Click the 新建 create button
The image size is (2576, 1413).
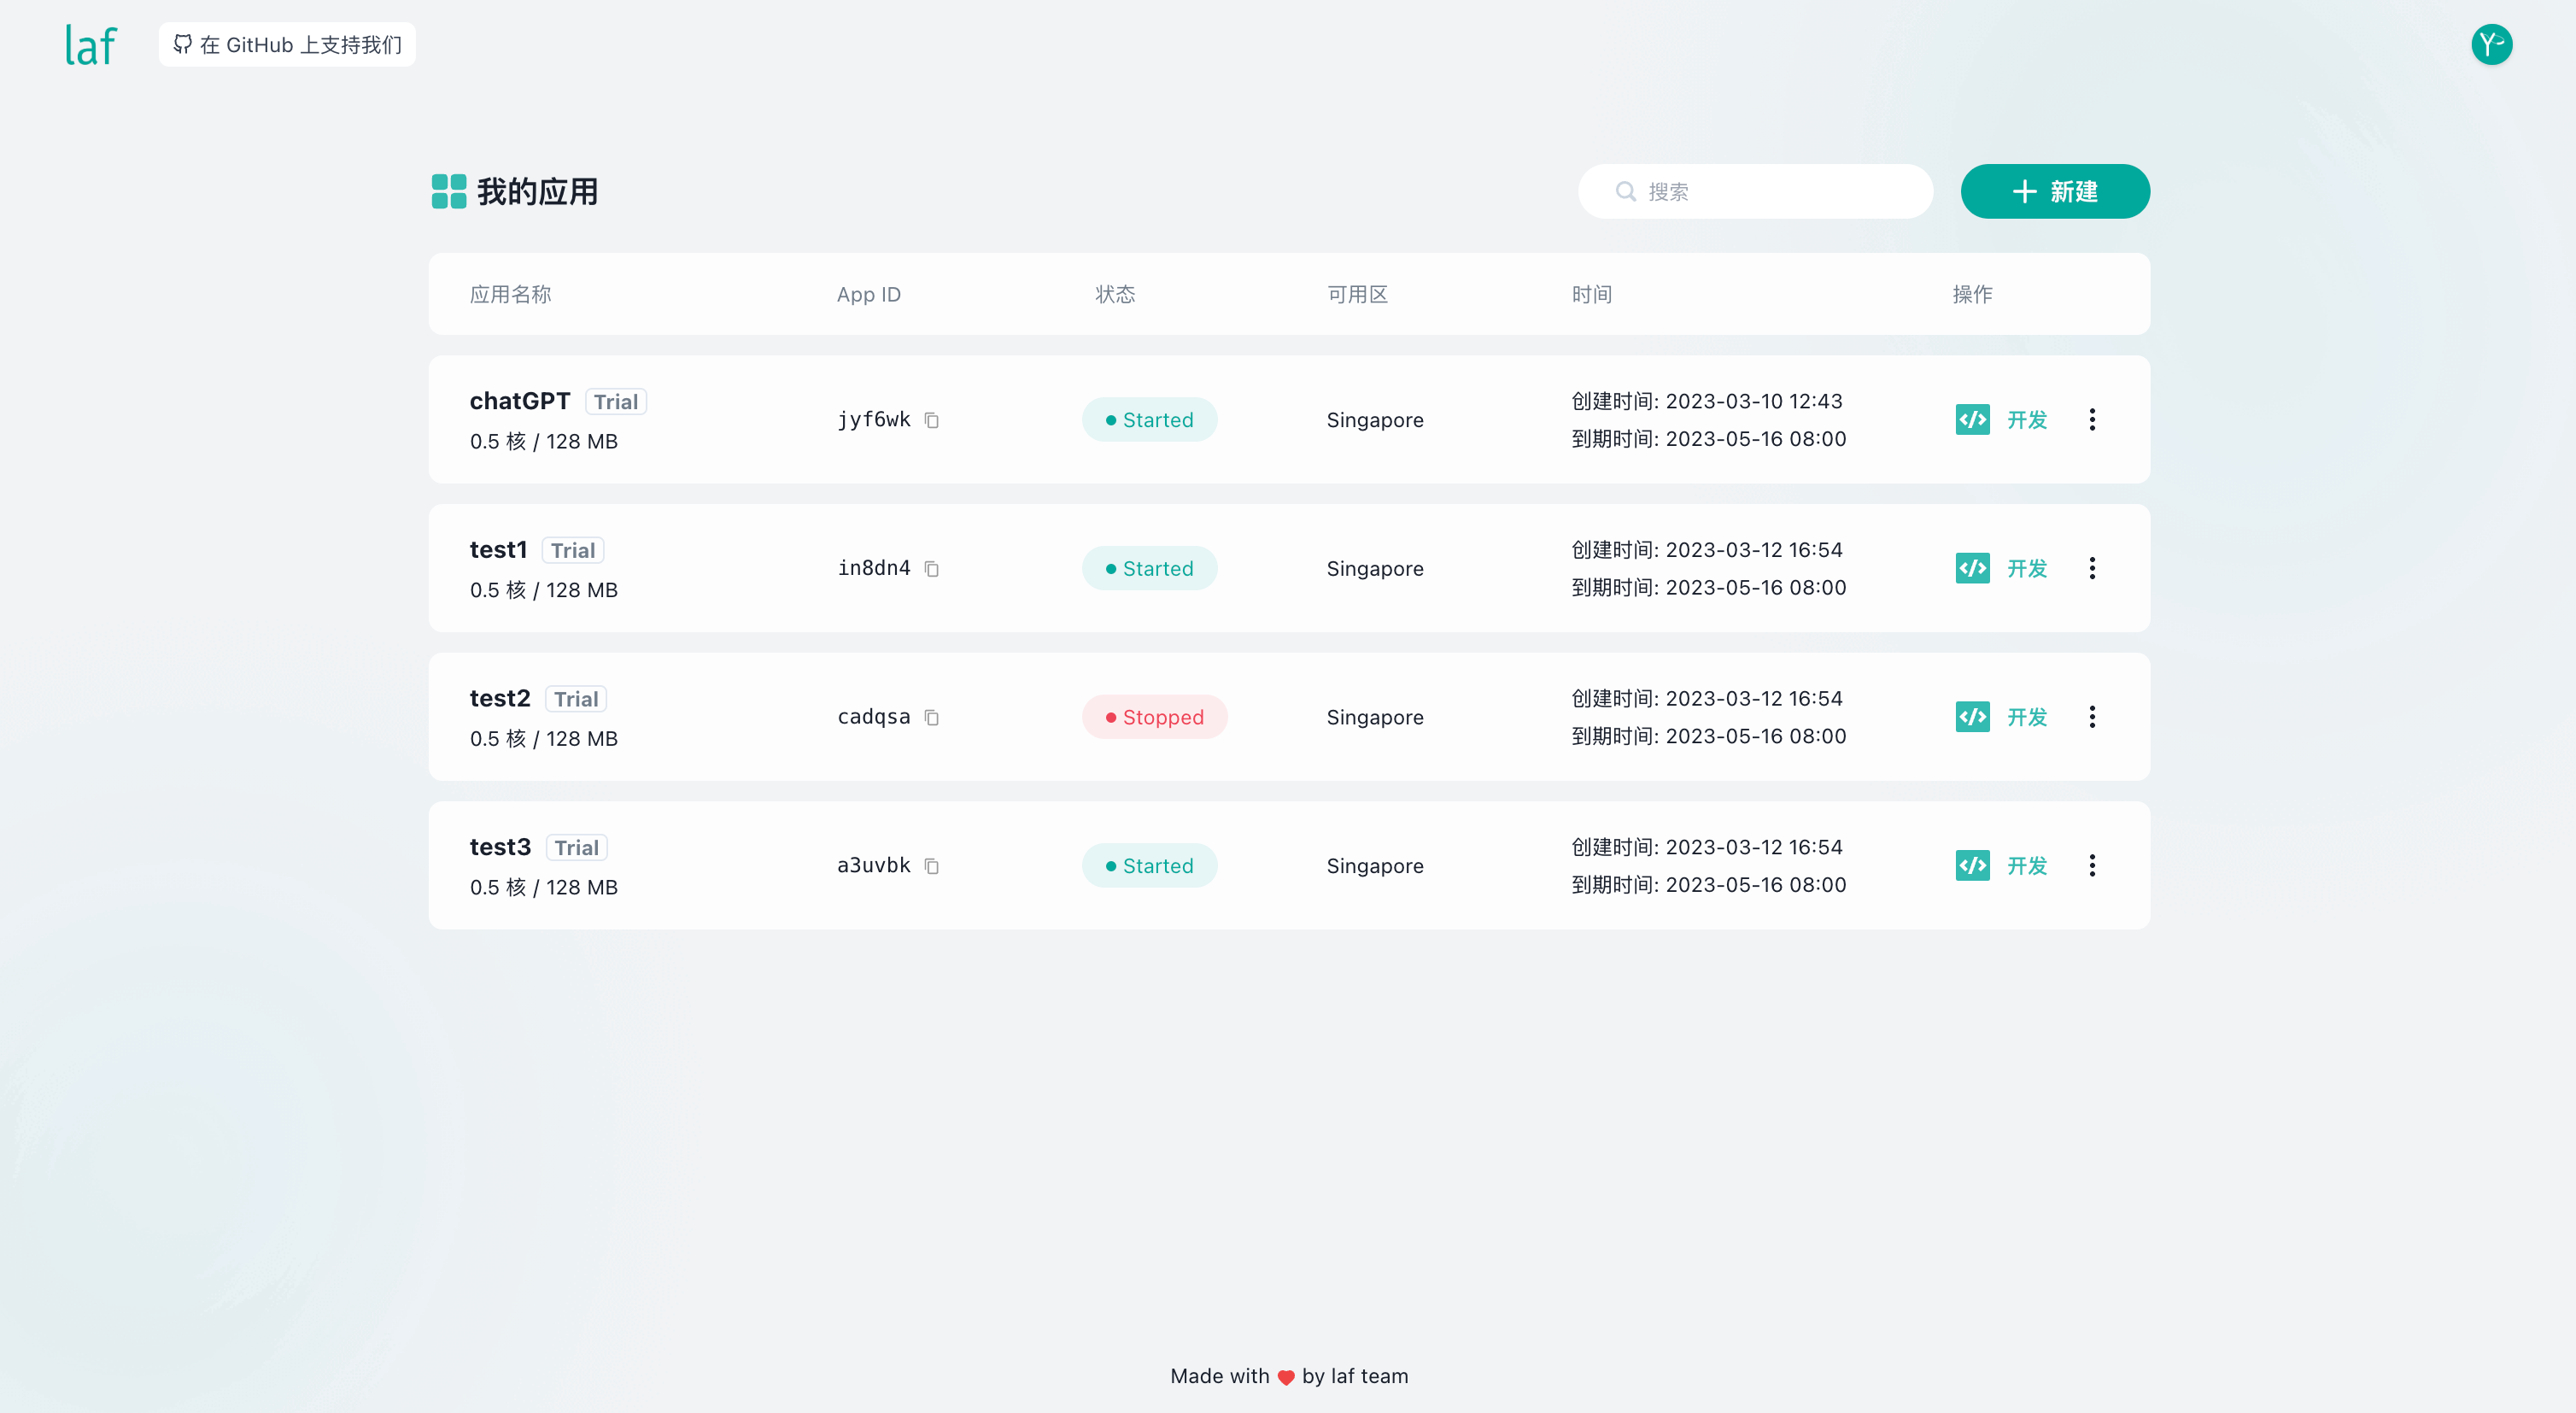coord(2054,191)
